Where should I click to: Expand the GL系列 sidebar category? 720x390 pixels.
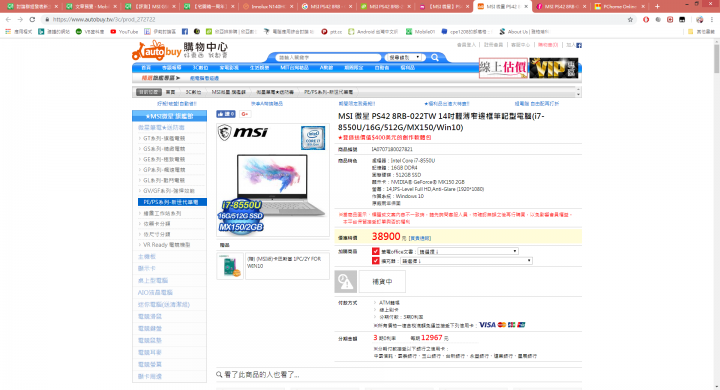[164, 181]
